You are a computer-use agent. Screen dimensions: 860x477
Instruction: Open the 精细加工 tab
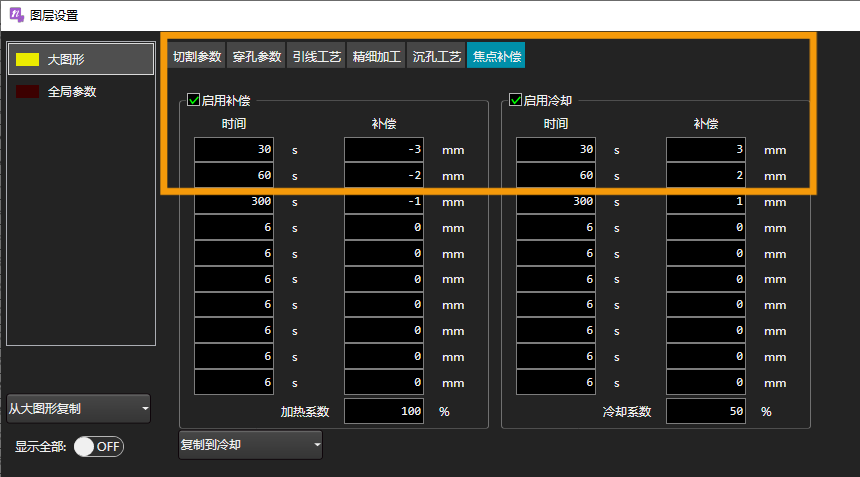point(376,57)
